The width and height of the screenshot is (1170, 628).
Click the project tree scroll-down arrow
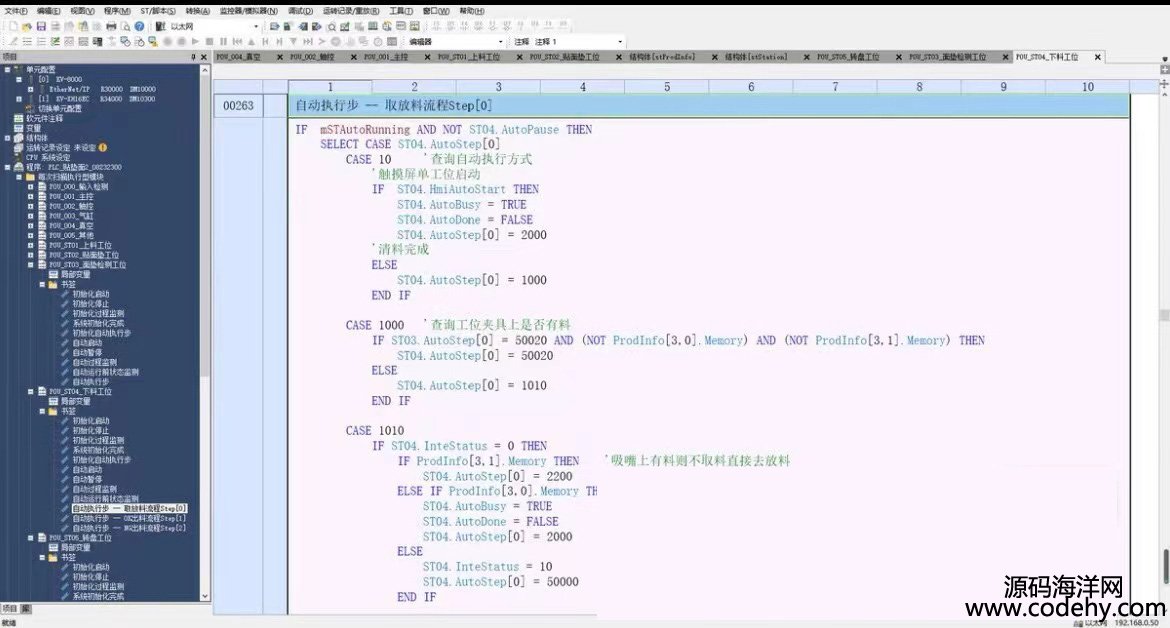point(205,596)
